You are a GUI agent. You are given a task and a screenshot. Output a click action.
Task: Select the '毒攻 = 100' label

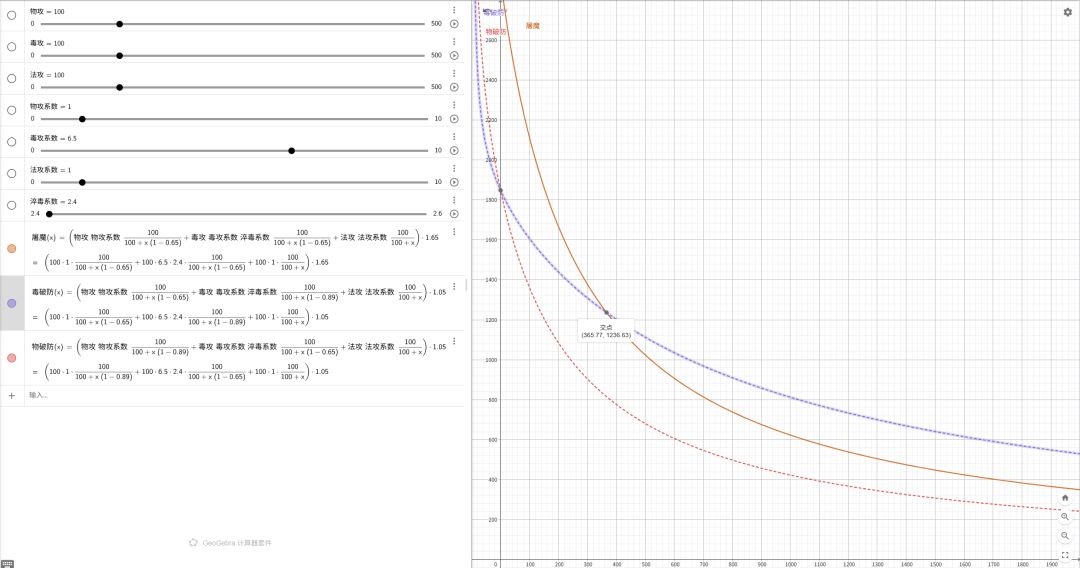coord(47,43)
